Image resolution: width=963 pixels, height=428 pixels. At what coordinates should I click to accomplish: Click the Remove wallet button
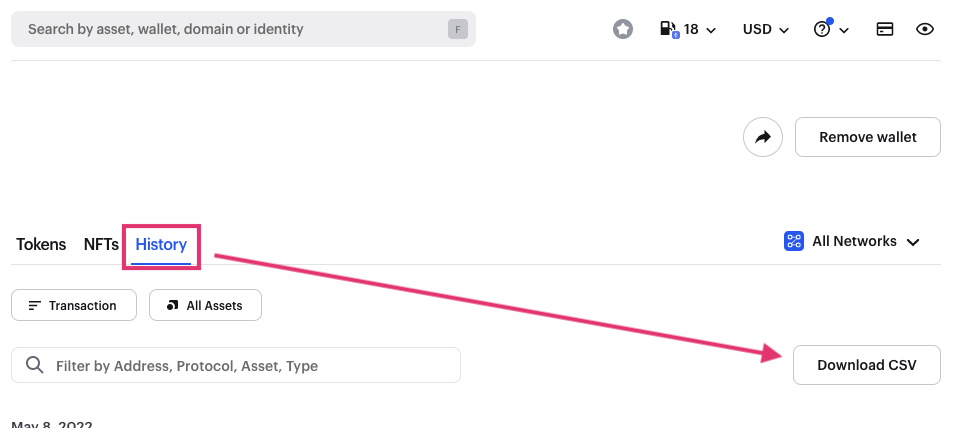click(867, 137)
